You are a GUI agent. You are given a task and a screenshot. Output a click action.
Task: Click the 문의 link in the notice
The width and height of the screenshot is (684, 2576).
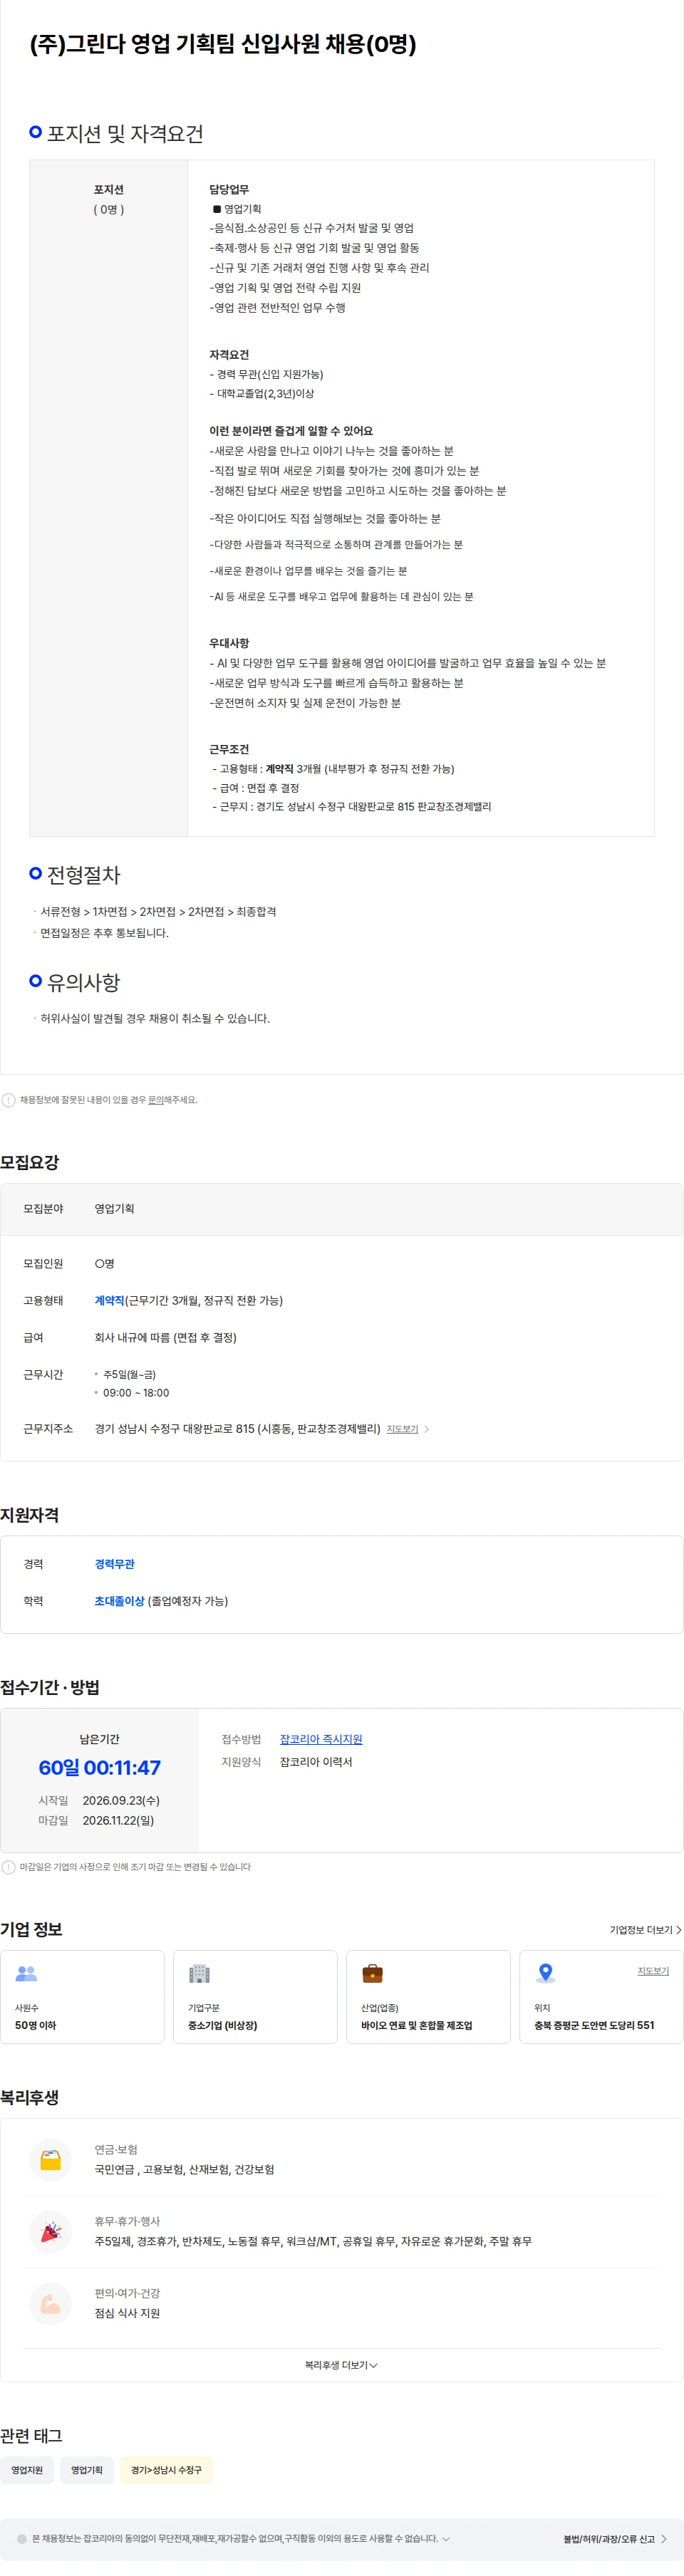pos(155,1100)
